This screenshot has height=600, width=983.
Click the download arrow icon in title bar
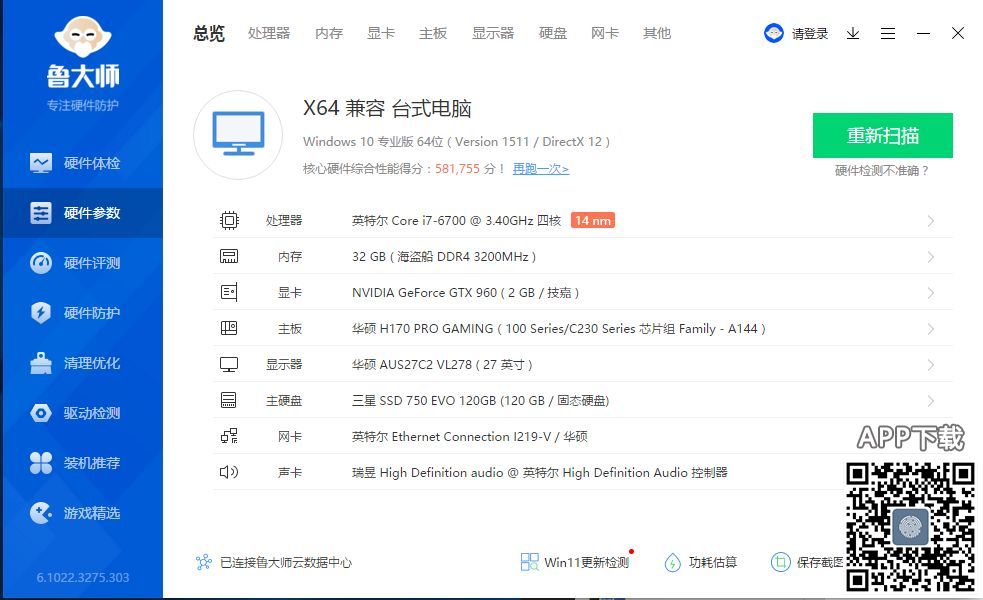(x=853, y=33)
